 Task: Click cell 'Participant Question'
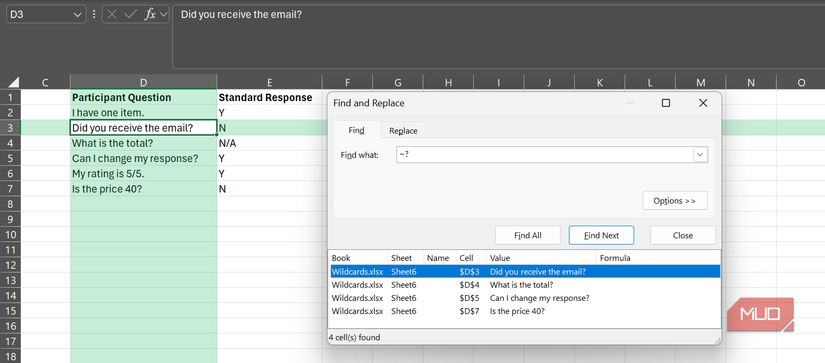143,97
